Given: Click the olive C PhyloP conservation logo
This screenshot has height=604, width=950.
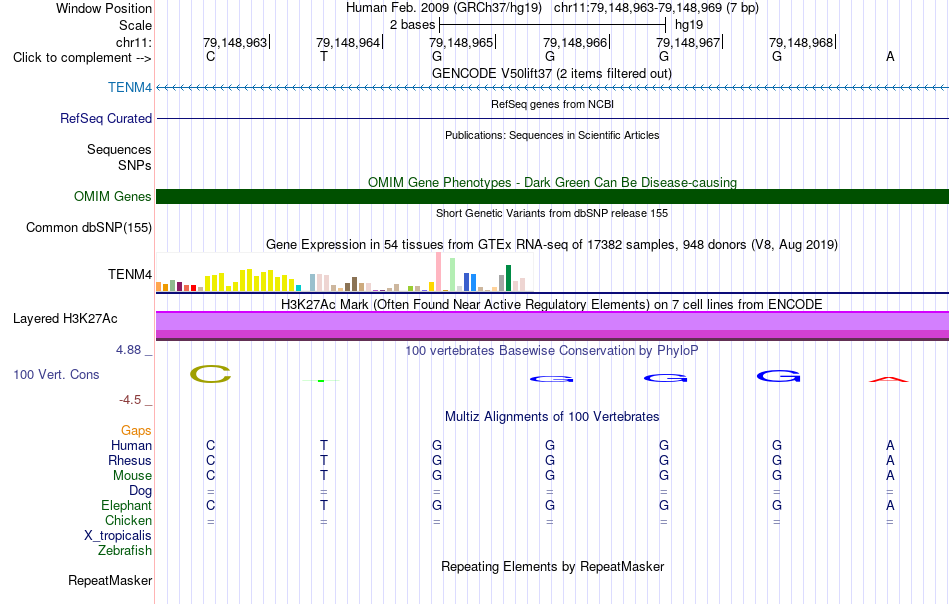Looking at the screenshot, I should pyautogui.click(x=210, y=374).
